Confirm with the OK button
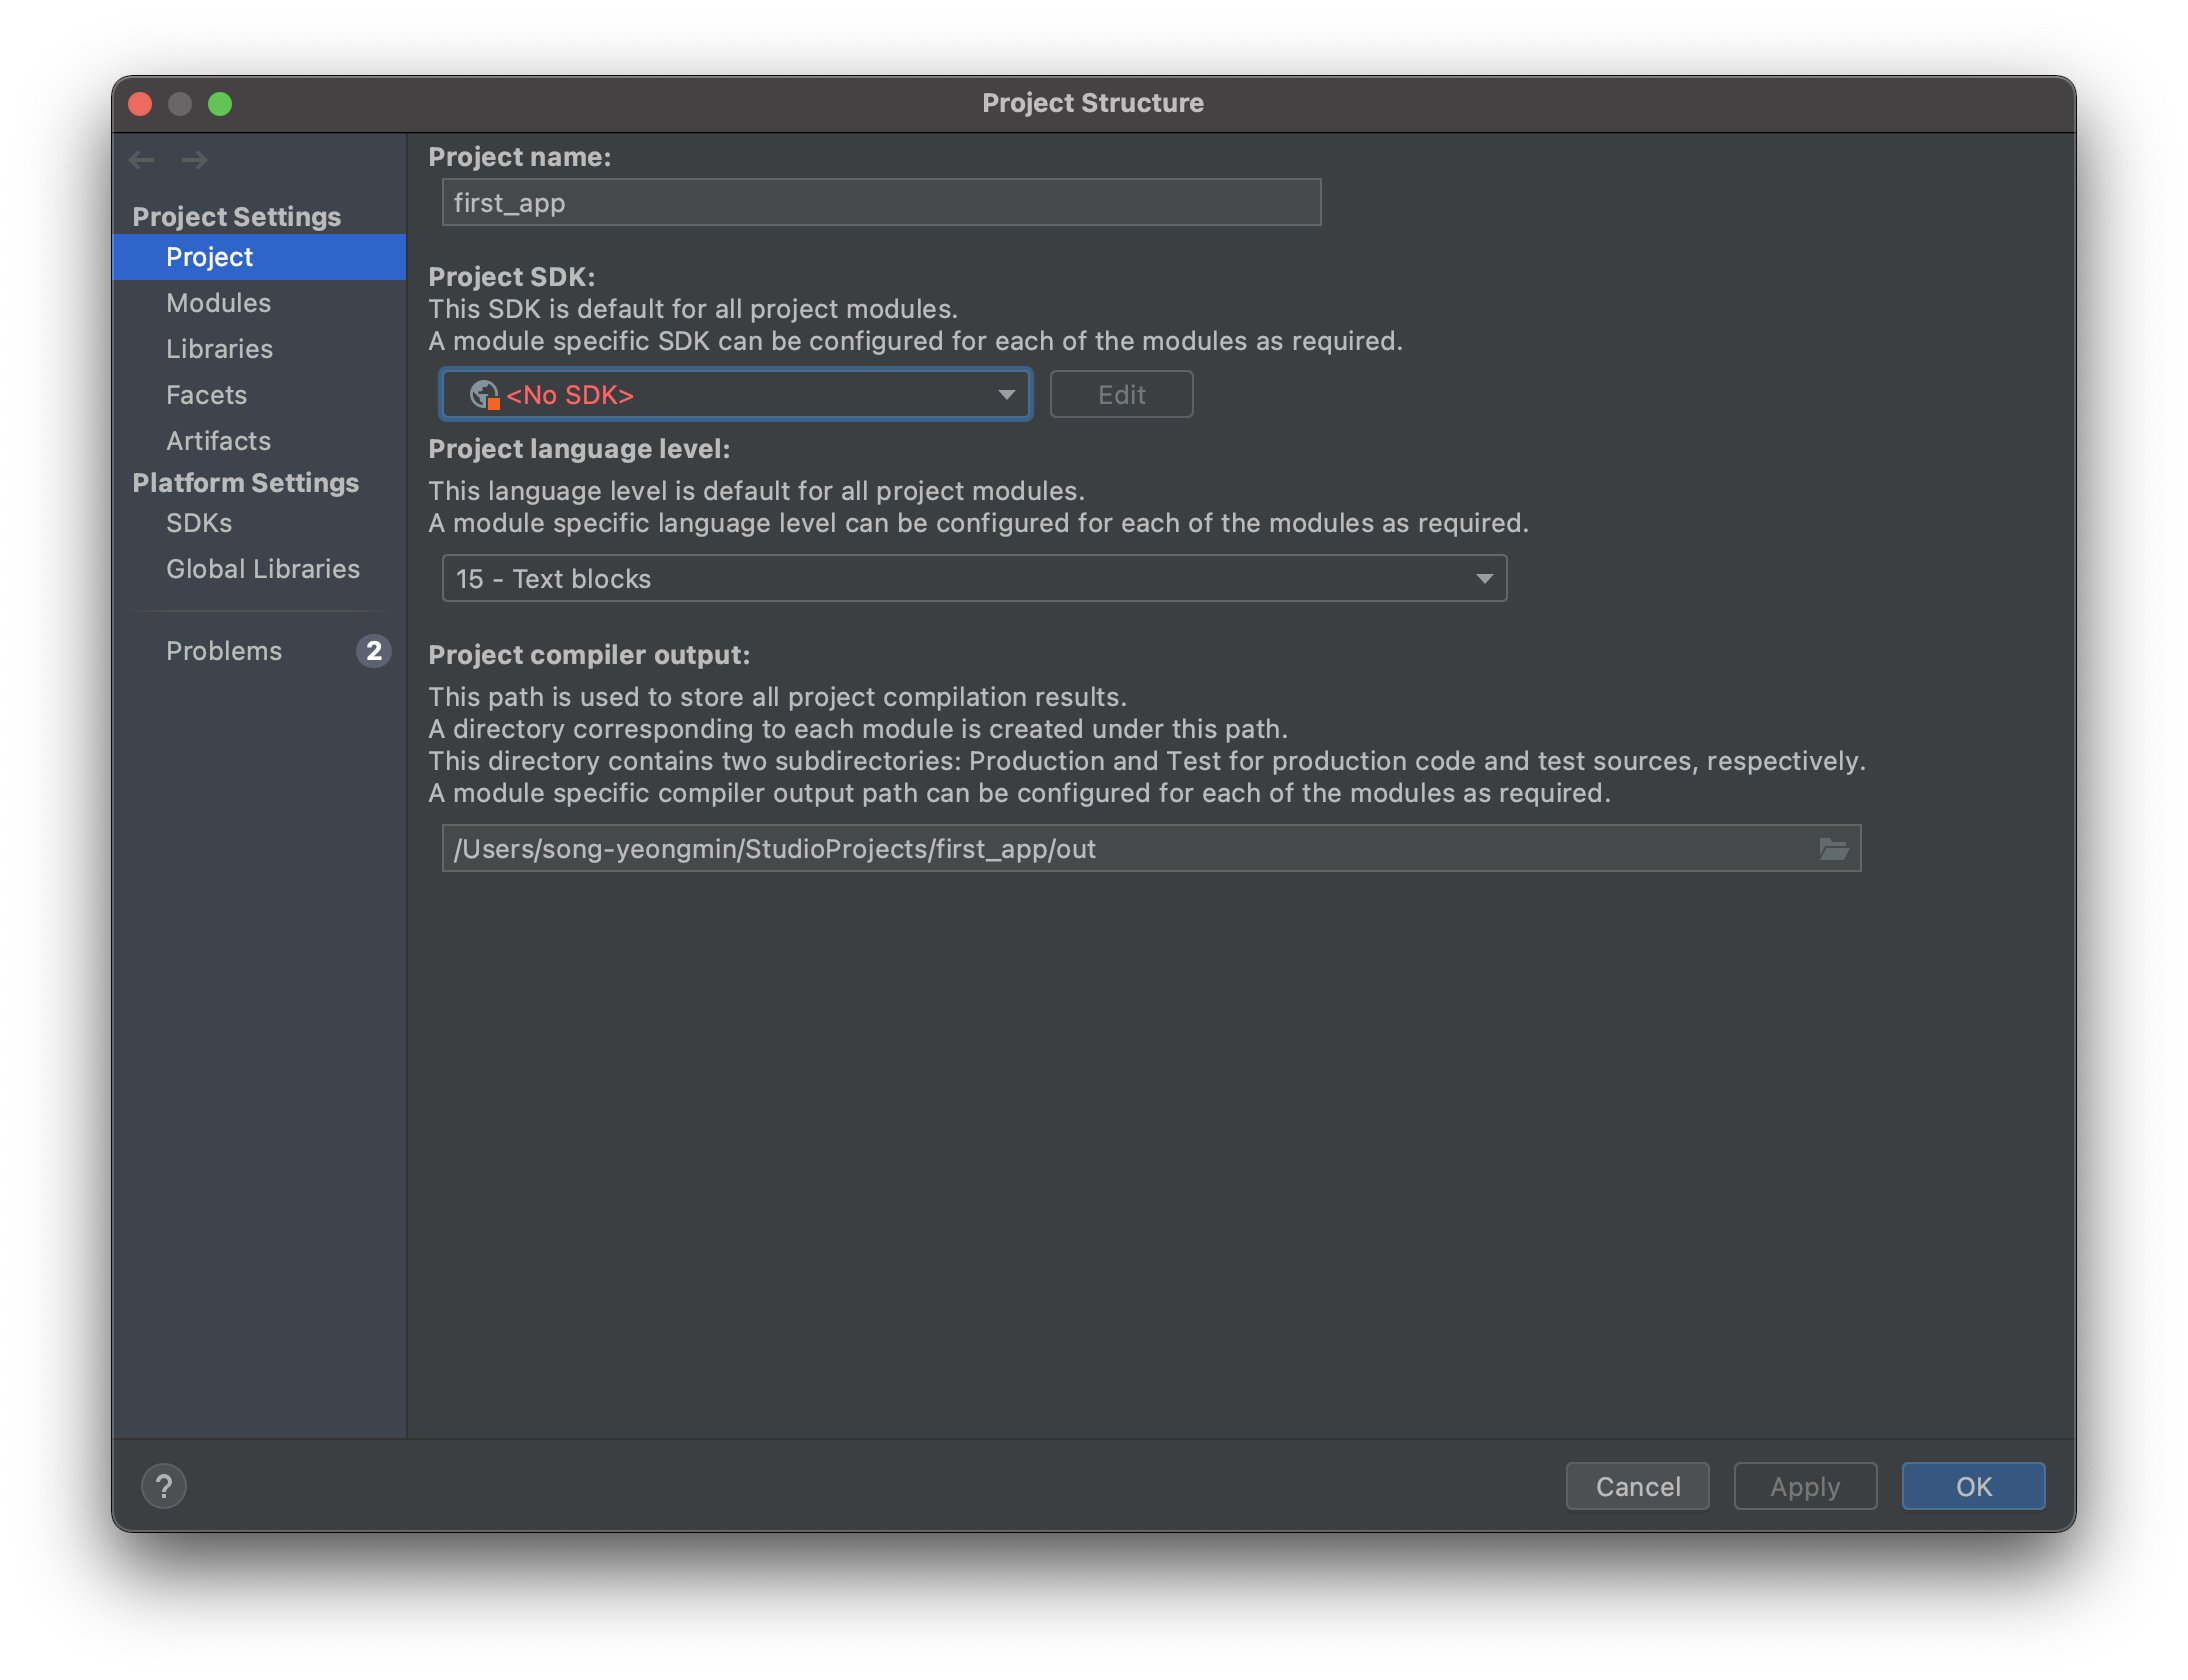 point(1972,1486)
